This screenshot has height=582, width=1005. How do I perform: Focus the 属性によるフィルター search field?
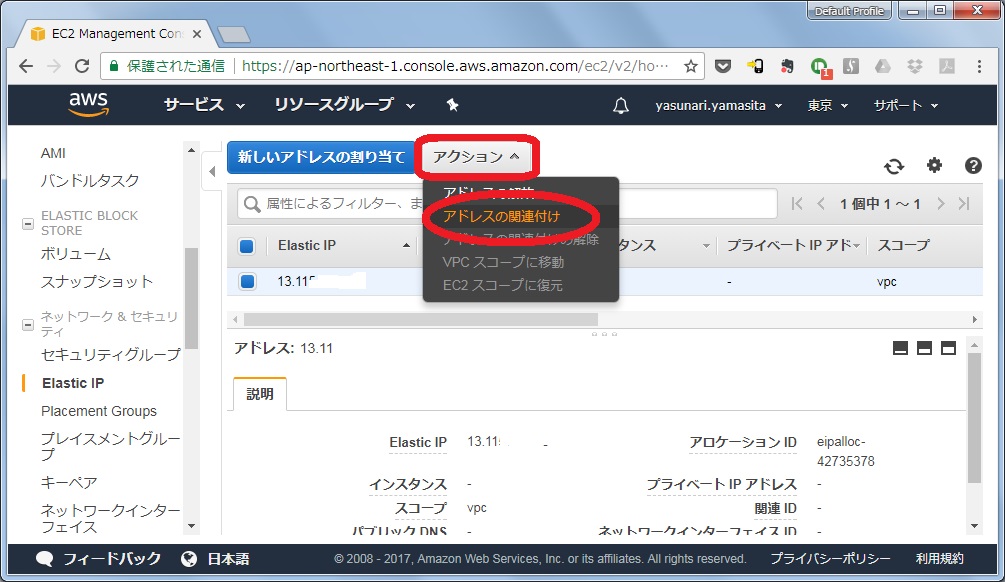507,204
